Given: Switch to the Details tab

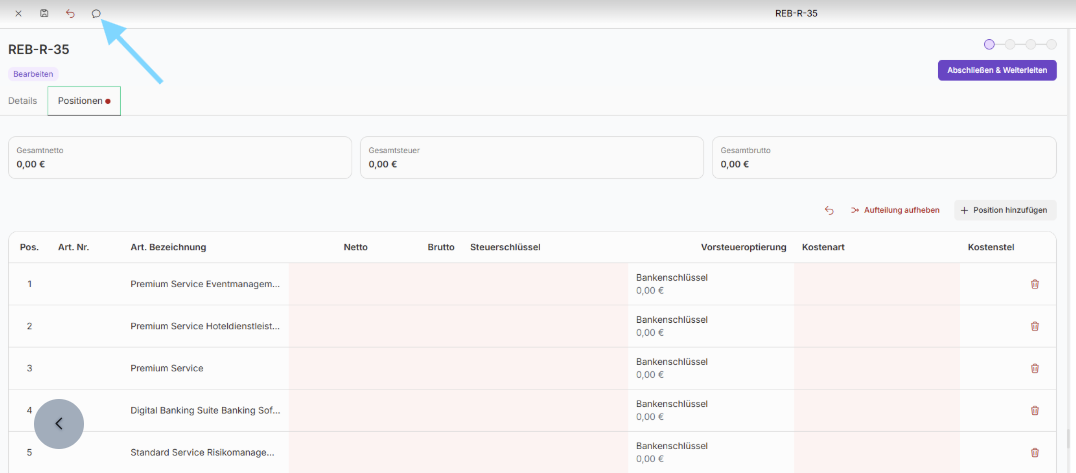Looking at the screenshot, I should (x=22, y=101).
